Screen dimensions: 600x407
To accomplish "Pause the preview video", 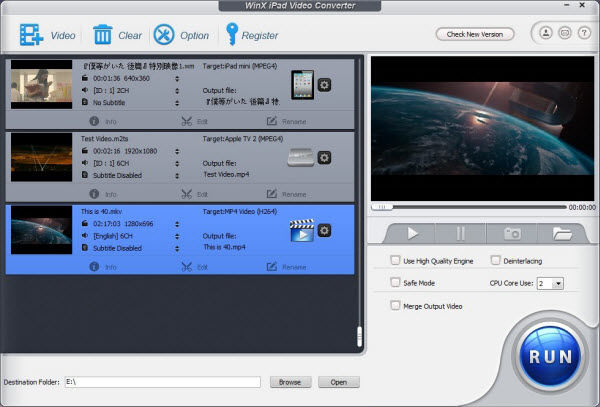I will (461, 233).
